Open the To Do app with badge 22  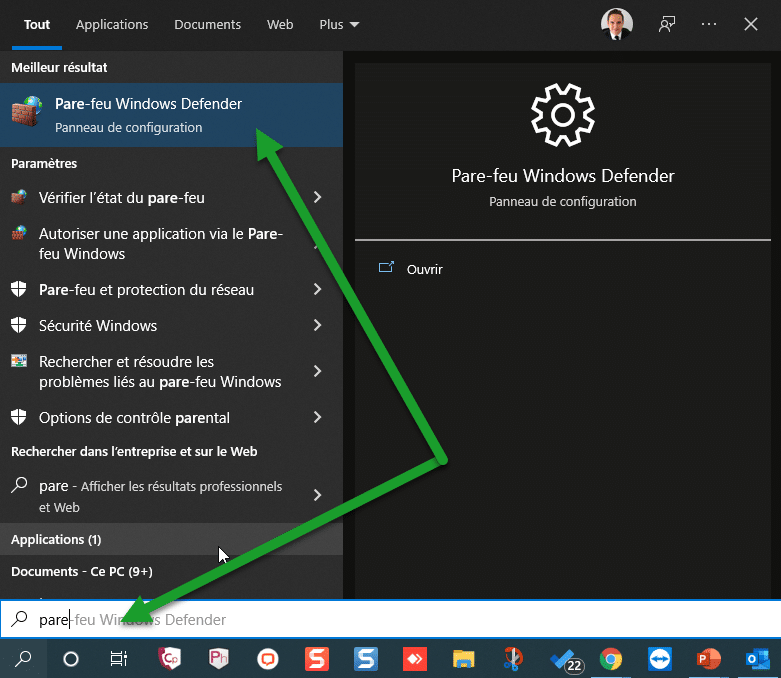pyautogui.click(x=565, y=661)
